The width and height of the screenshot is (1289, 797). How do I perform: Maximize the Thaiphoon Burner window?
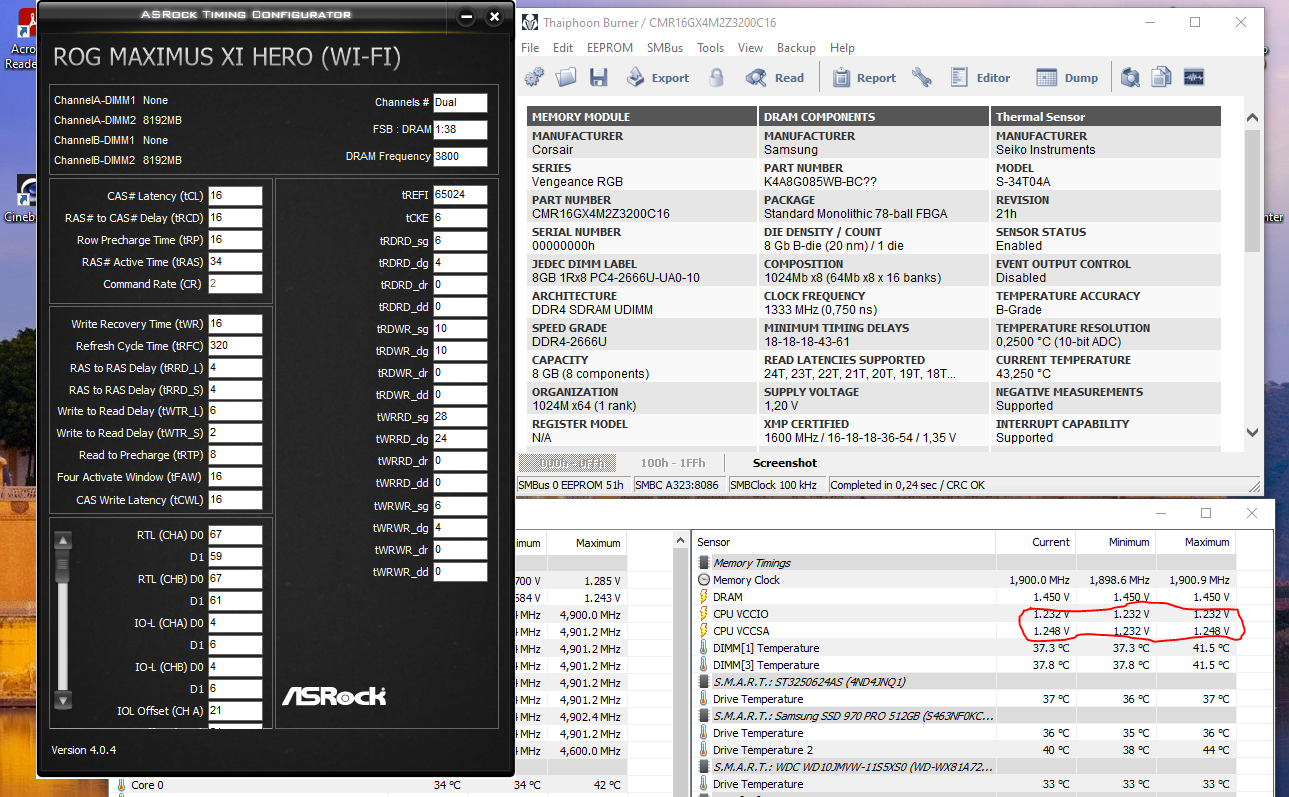click(x=1196, y=22)
